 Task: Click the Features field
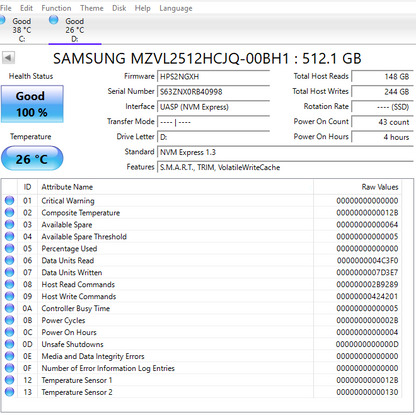point(285,167)
